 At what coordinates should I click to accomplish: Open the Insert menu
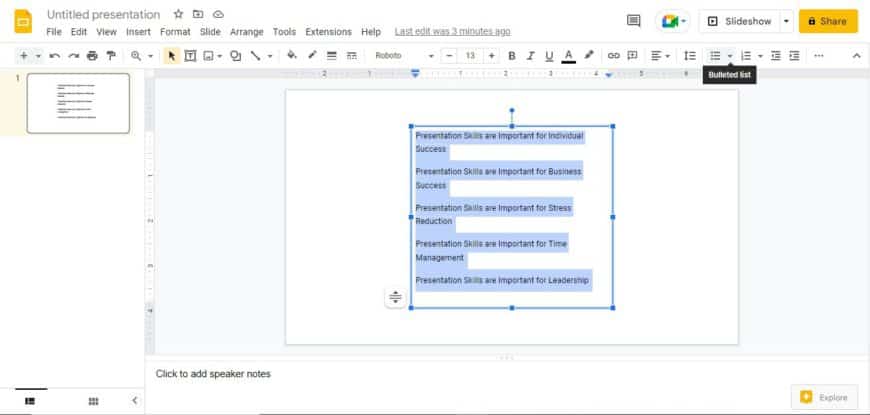(x=138, y=32)
